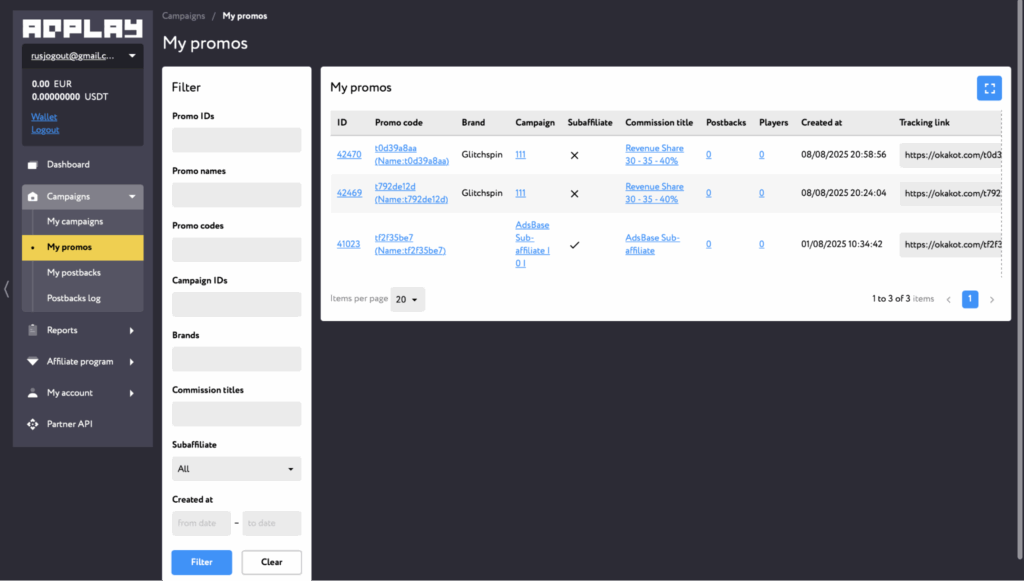The image size is (1024, 581).
Task: Click the Dashboard icon in sidebar
Action: tap(33, 165)
